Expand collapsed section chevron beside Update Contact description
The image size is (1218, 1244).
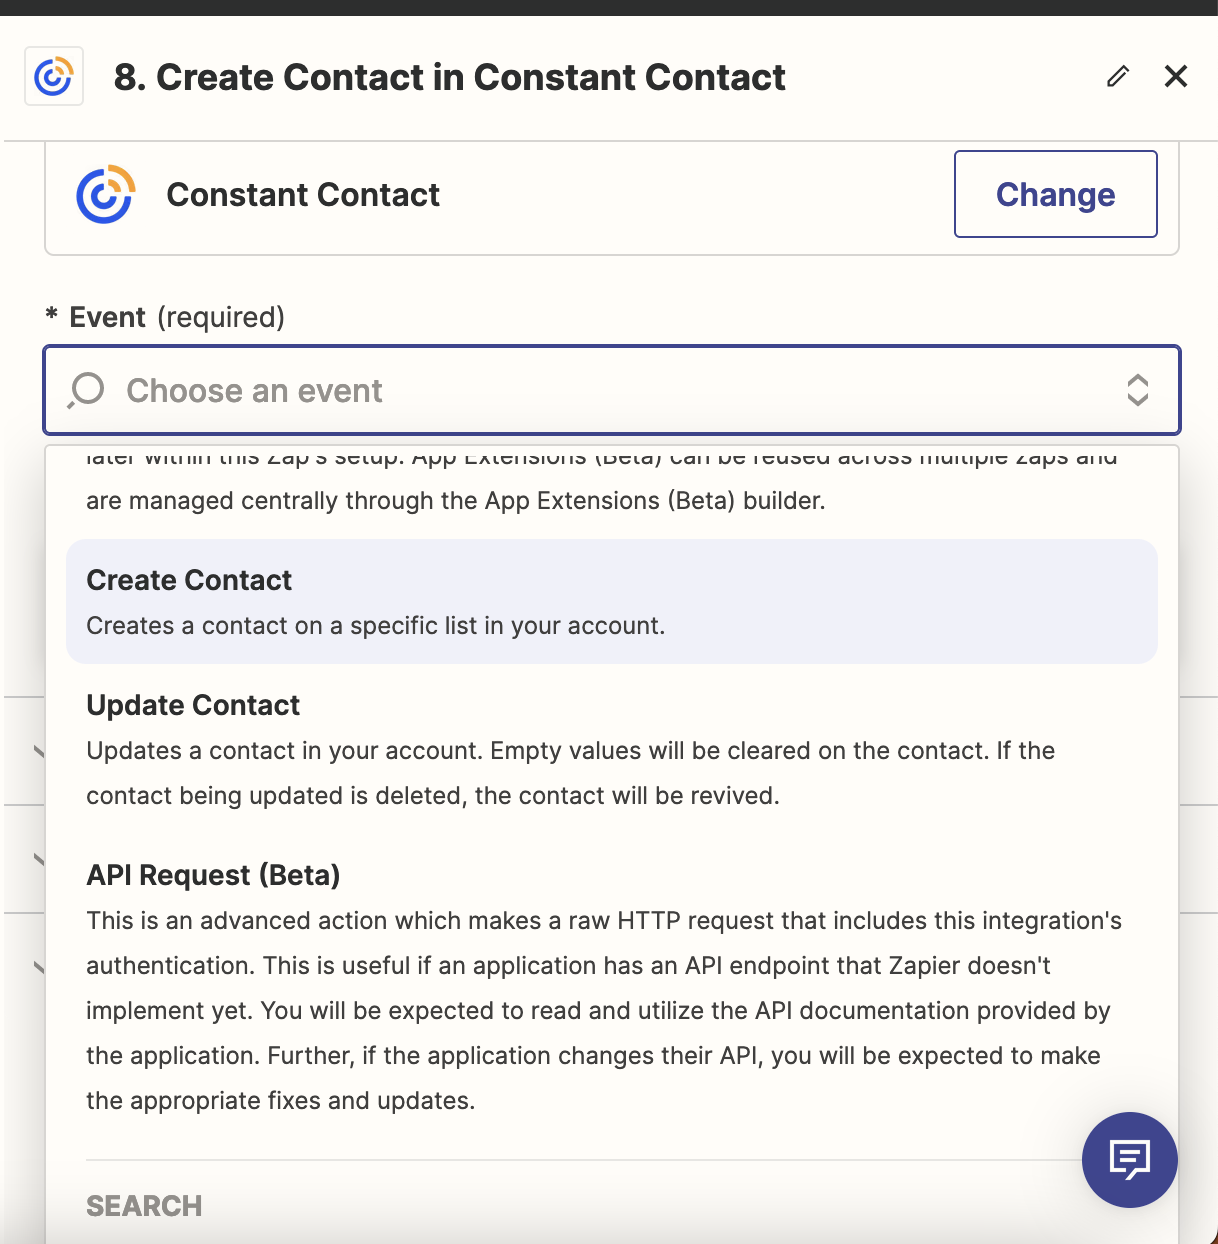click(39, 750)
